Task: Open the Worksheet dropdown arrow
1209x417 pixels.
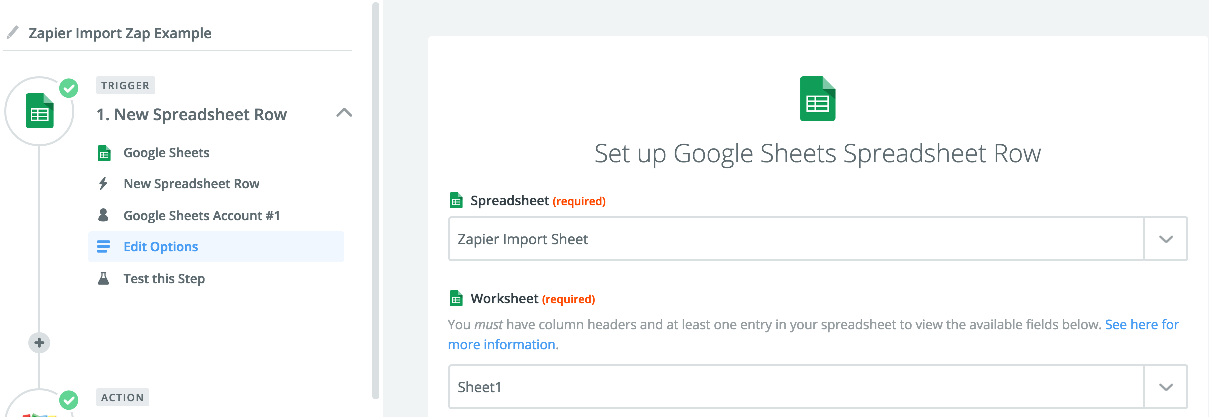Action: coord(1165,386)
